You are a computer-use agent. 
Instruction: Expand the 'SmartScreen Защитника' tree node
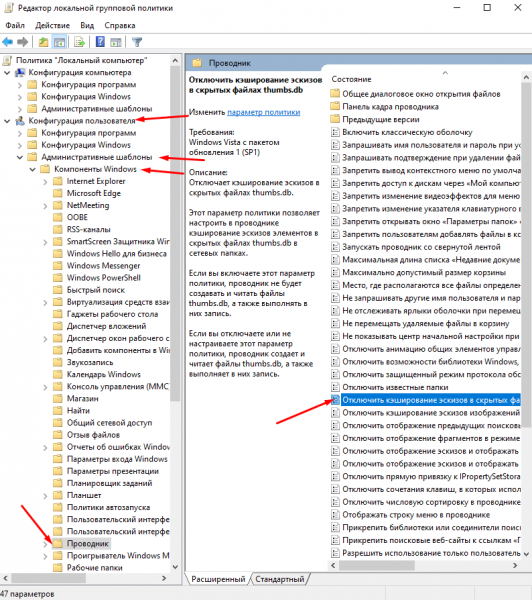click(45, 242)
